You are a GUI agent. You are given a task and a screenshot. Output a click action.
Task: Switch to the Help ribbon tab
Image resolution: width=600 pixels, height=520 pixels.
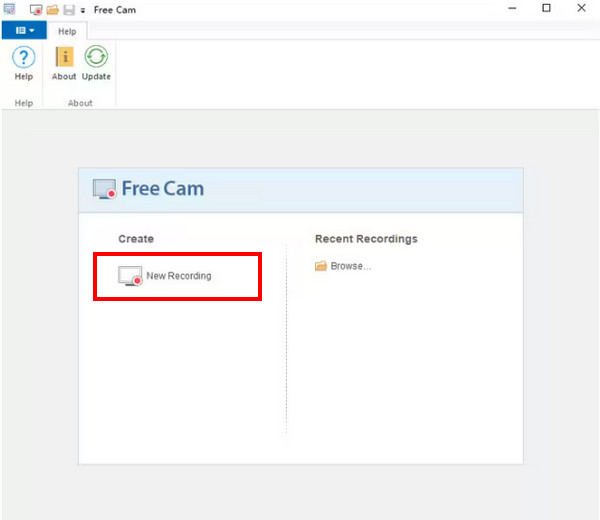click(x=67, y=31)
